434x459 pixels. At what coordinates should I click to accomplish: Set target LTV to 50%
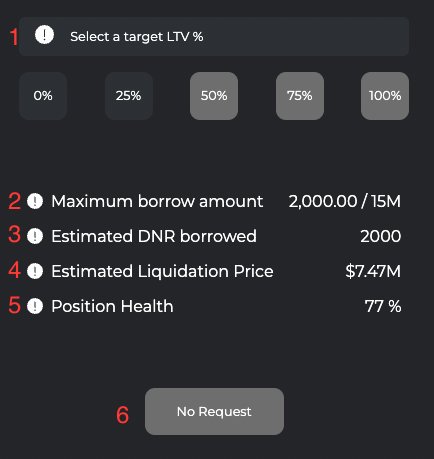coord(214,96)
